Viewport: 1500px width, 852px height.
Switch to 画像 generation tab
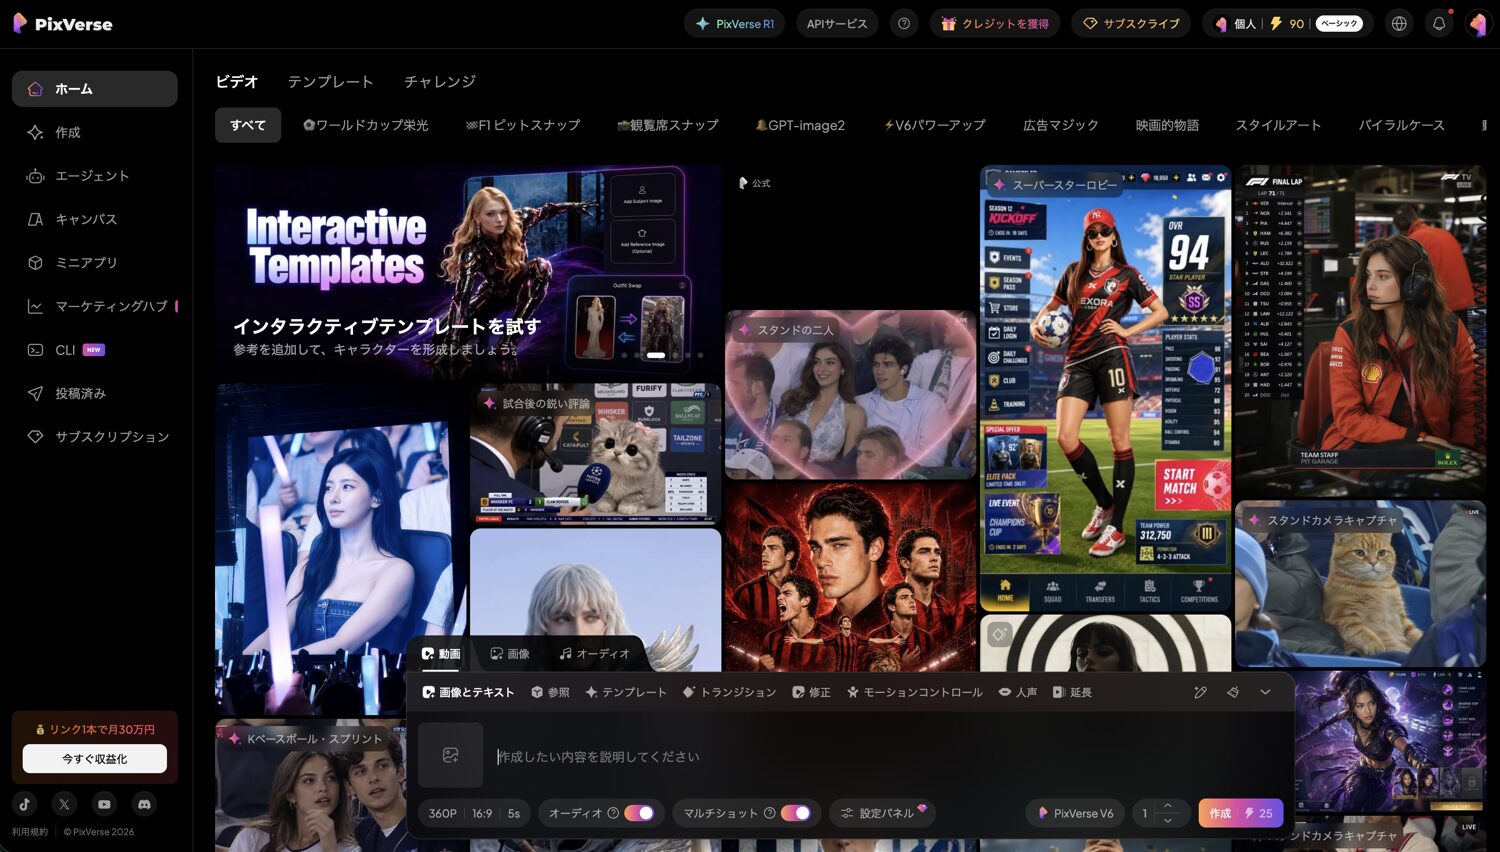pyautogui.click(x=510, y=654)
